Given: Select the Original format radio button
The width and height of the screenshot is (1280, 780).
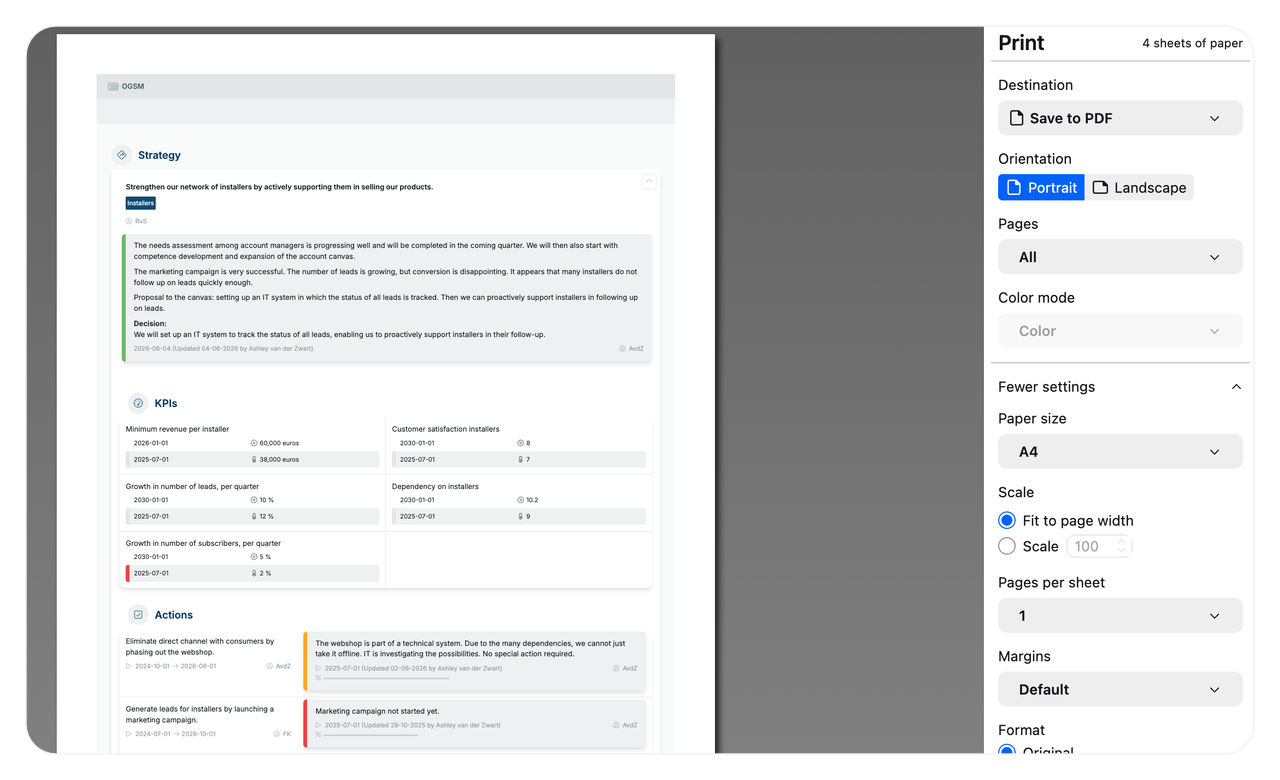Looking at the screenshot, I should (1007, 751).
